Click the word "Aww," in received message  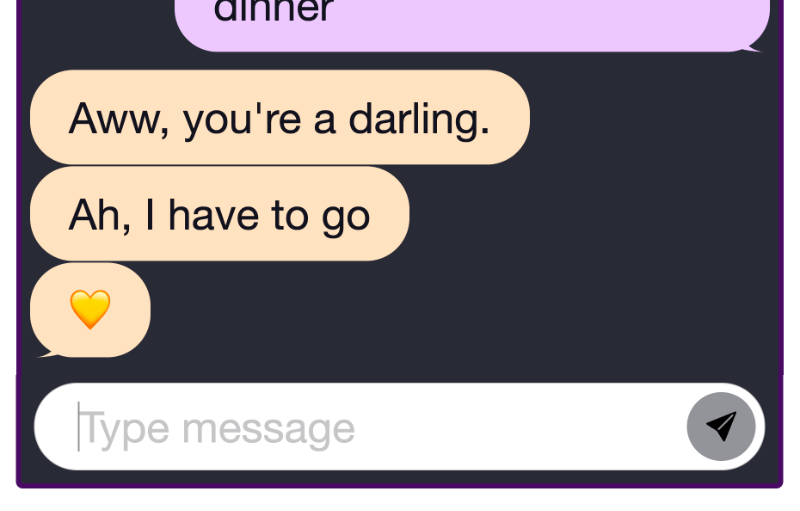119,119
